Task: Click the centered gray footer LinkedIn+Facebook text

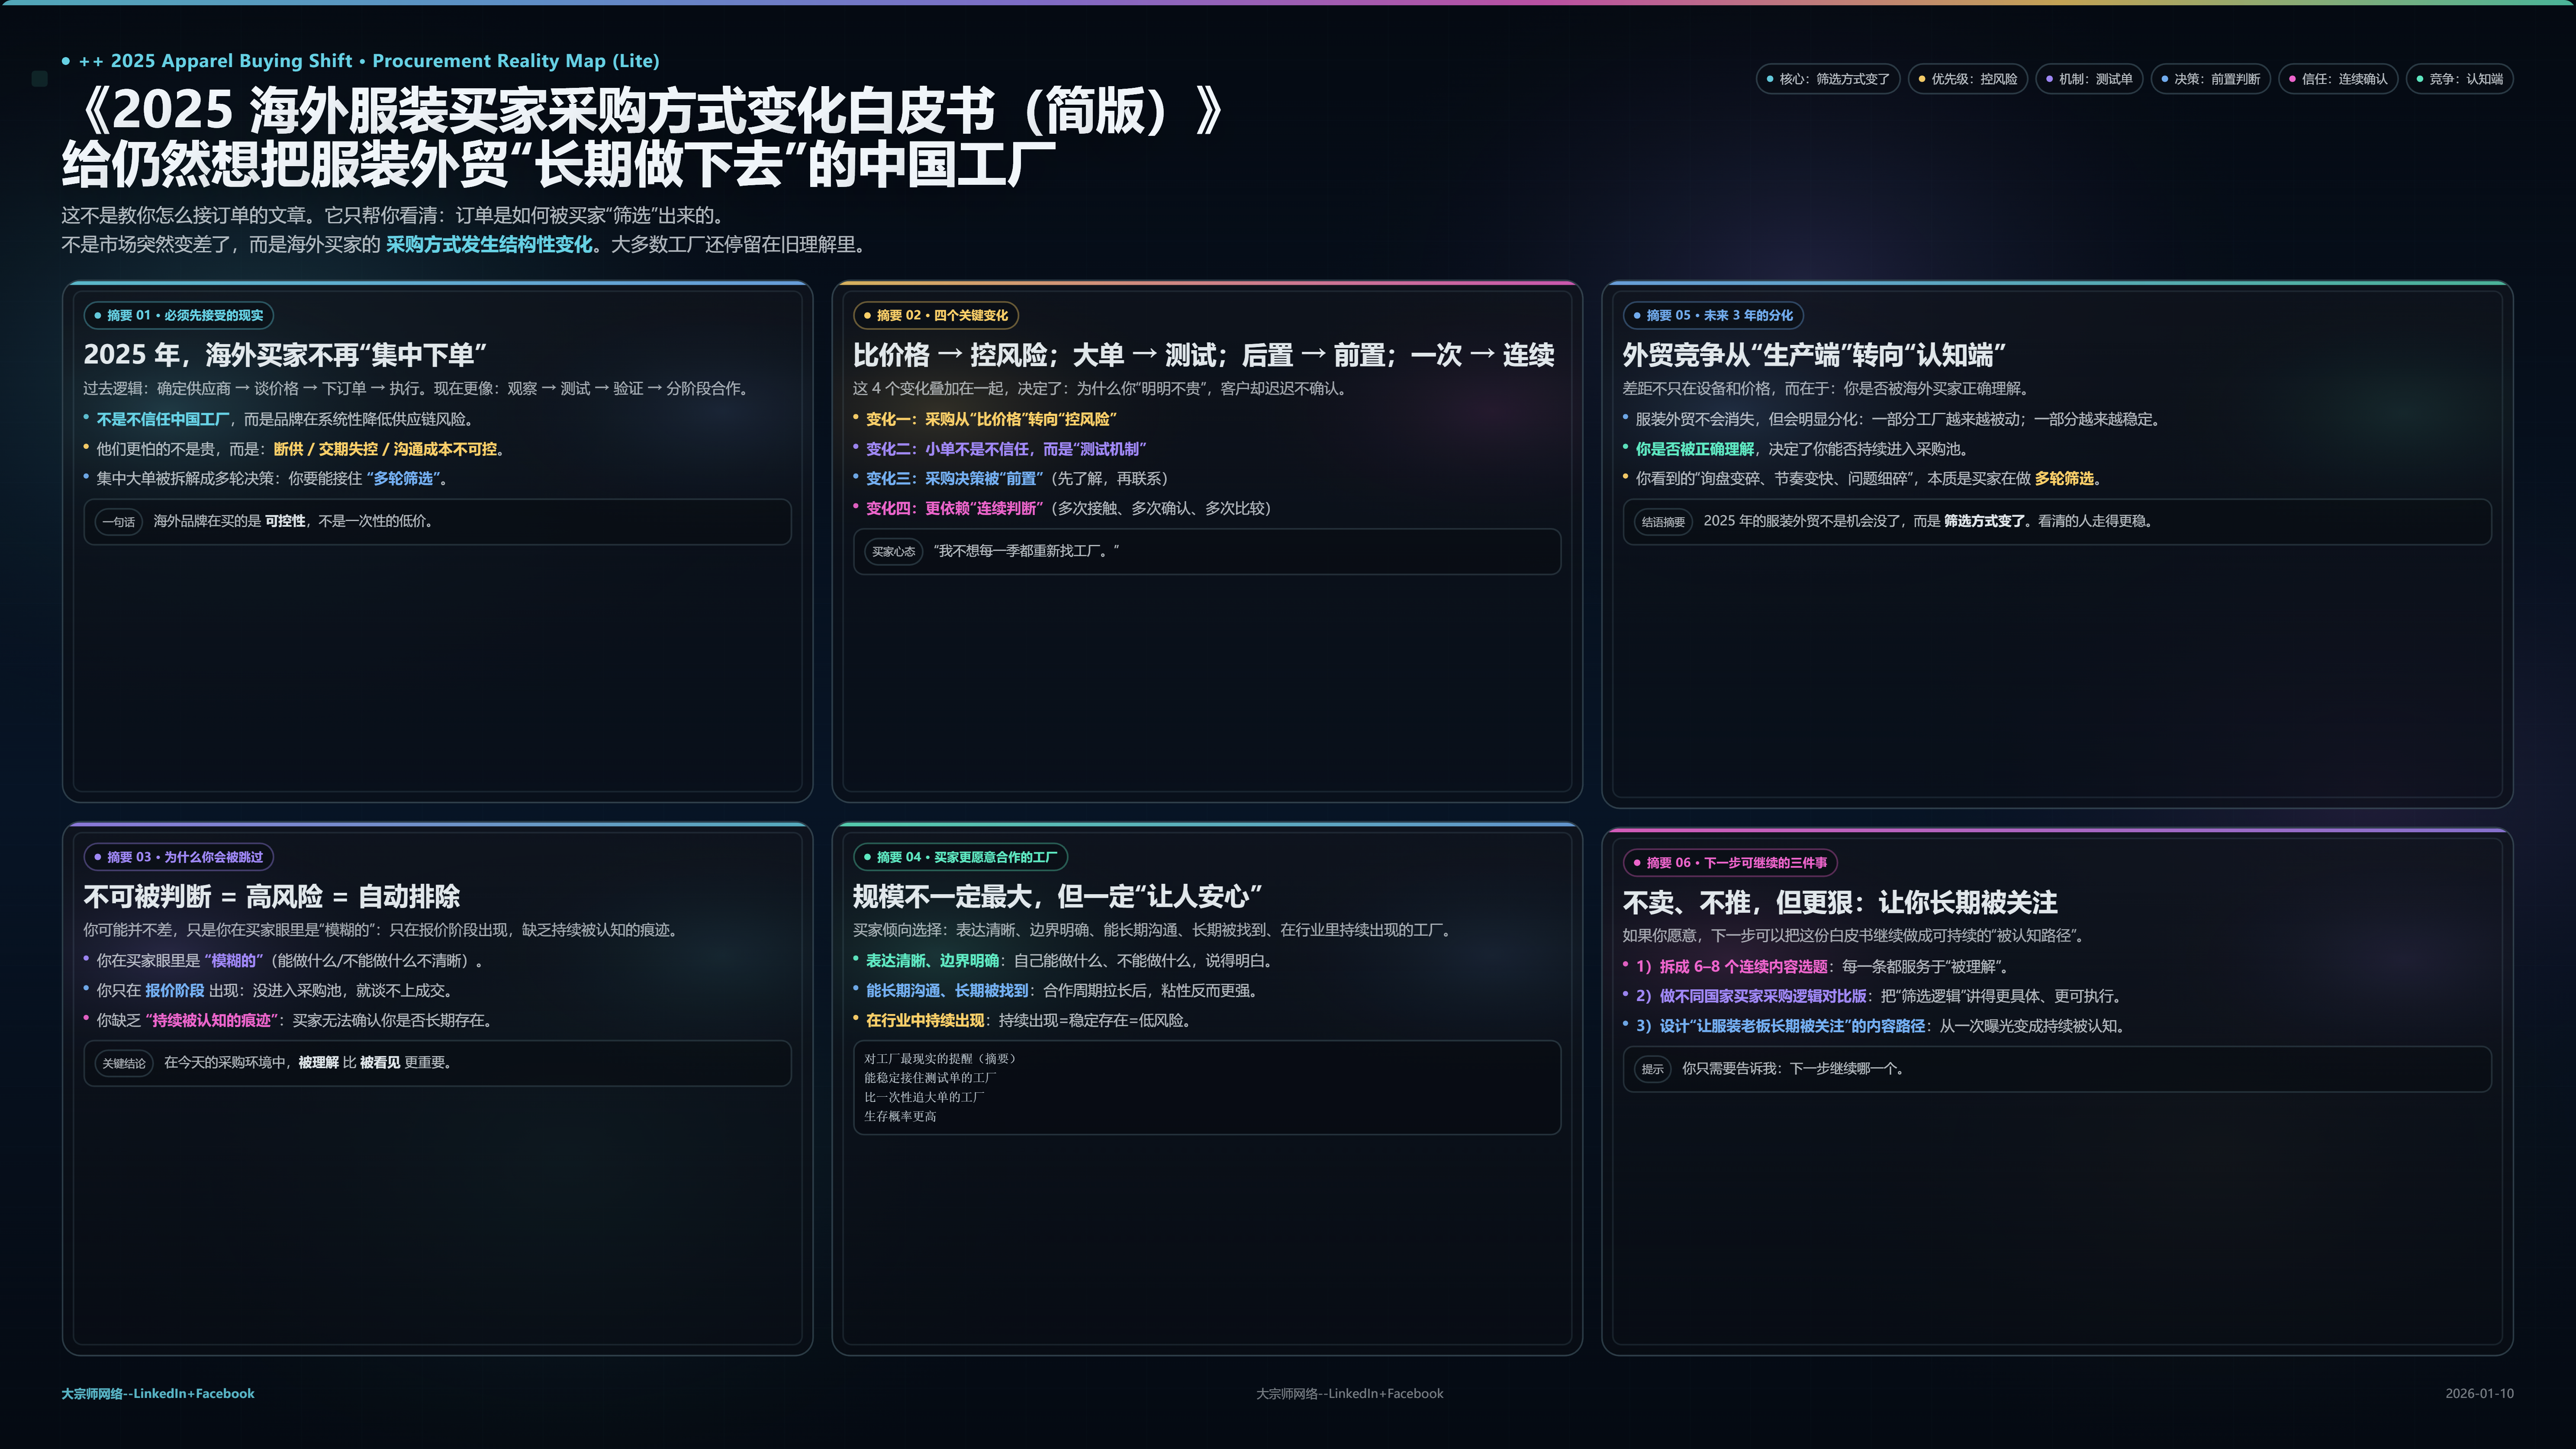Action: pyautogui.click(x=1349, y=1393)
